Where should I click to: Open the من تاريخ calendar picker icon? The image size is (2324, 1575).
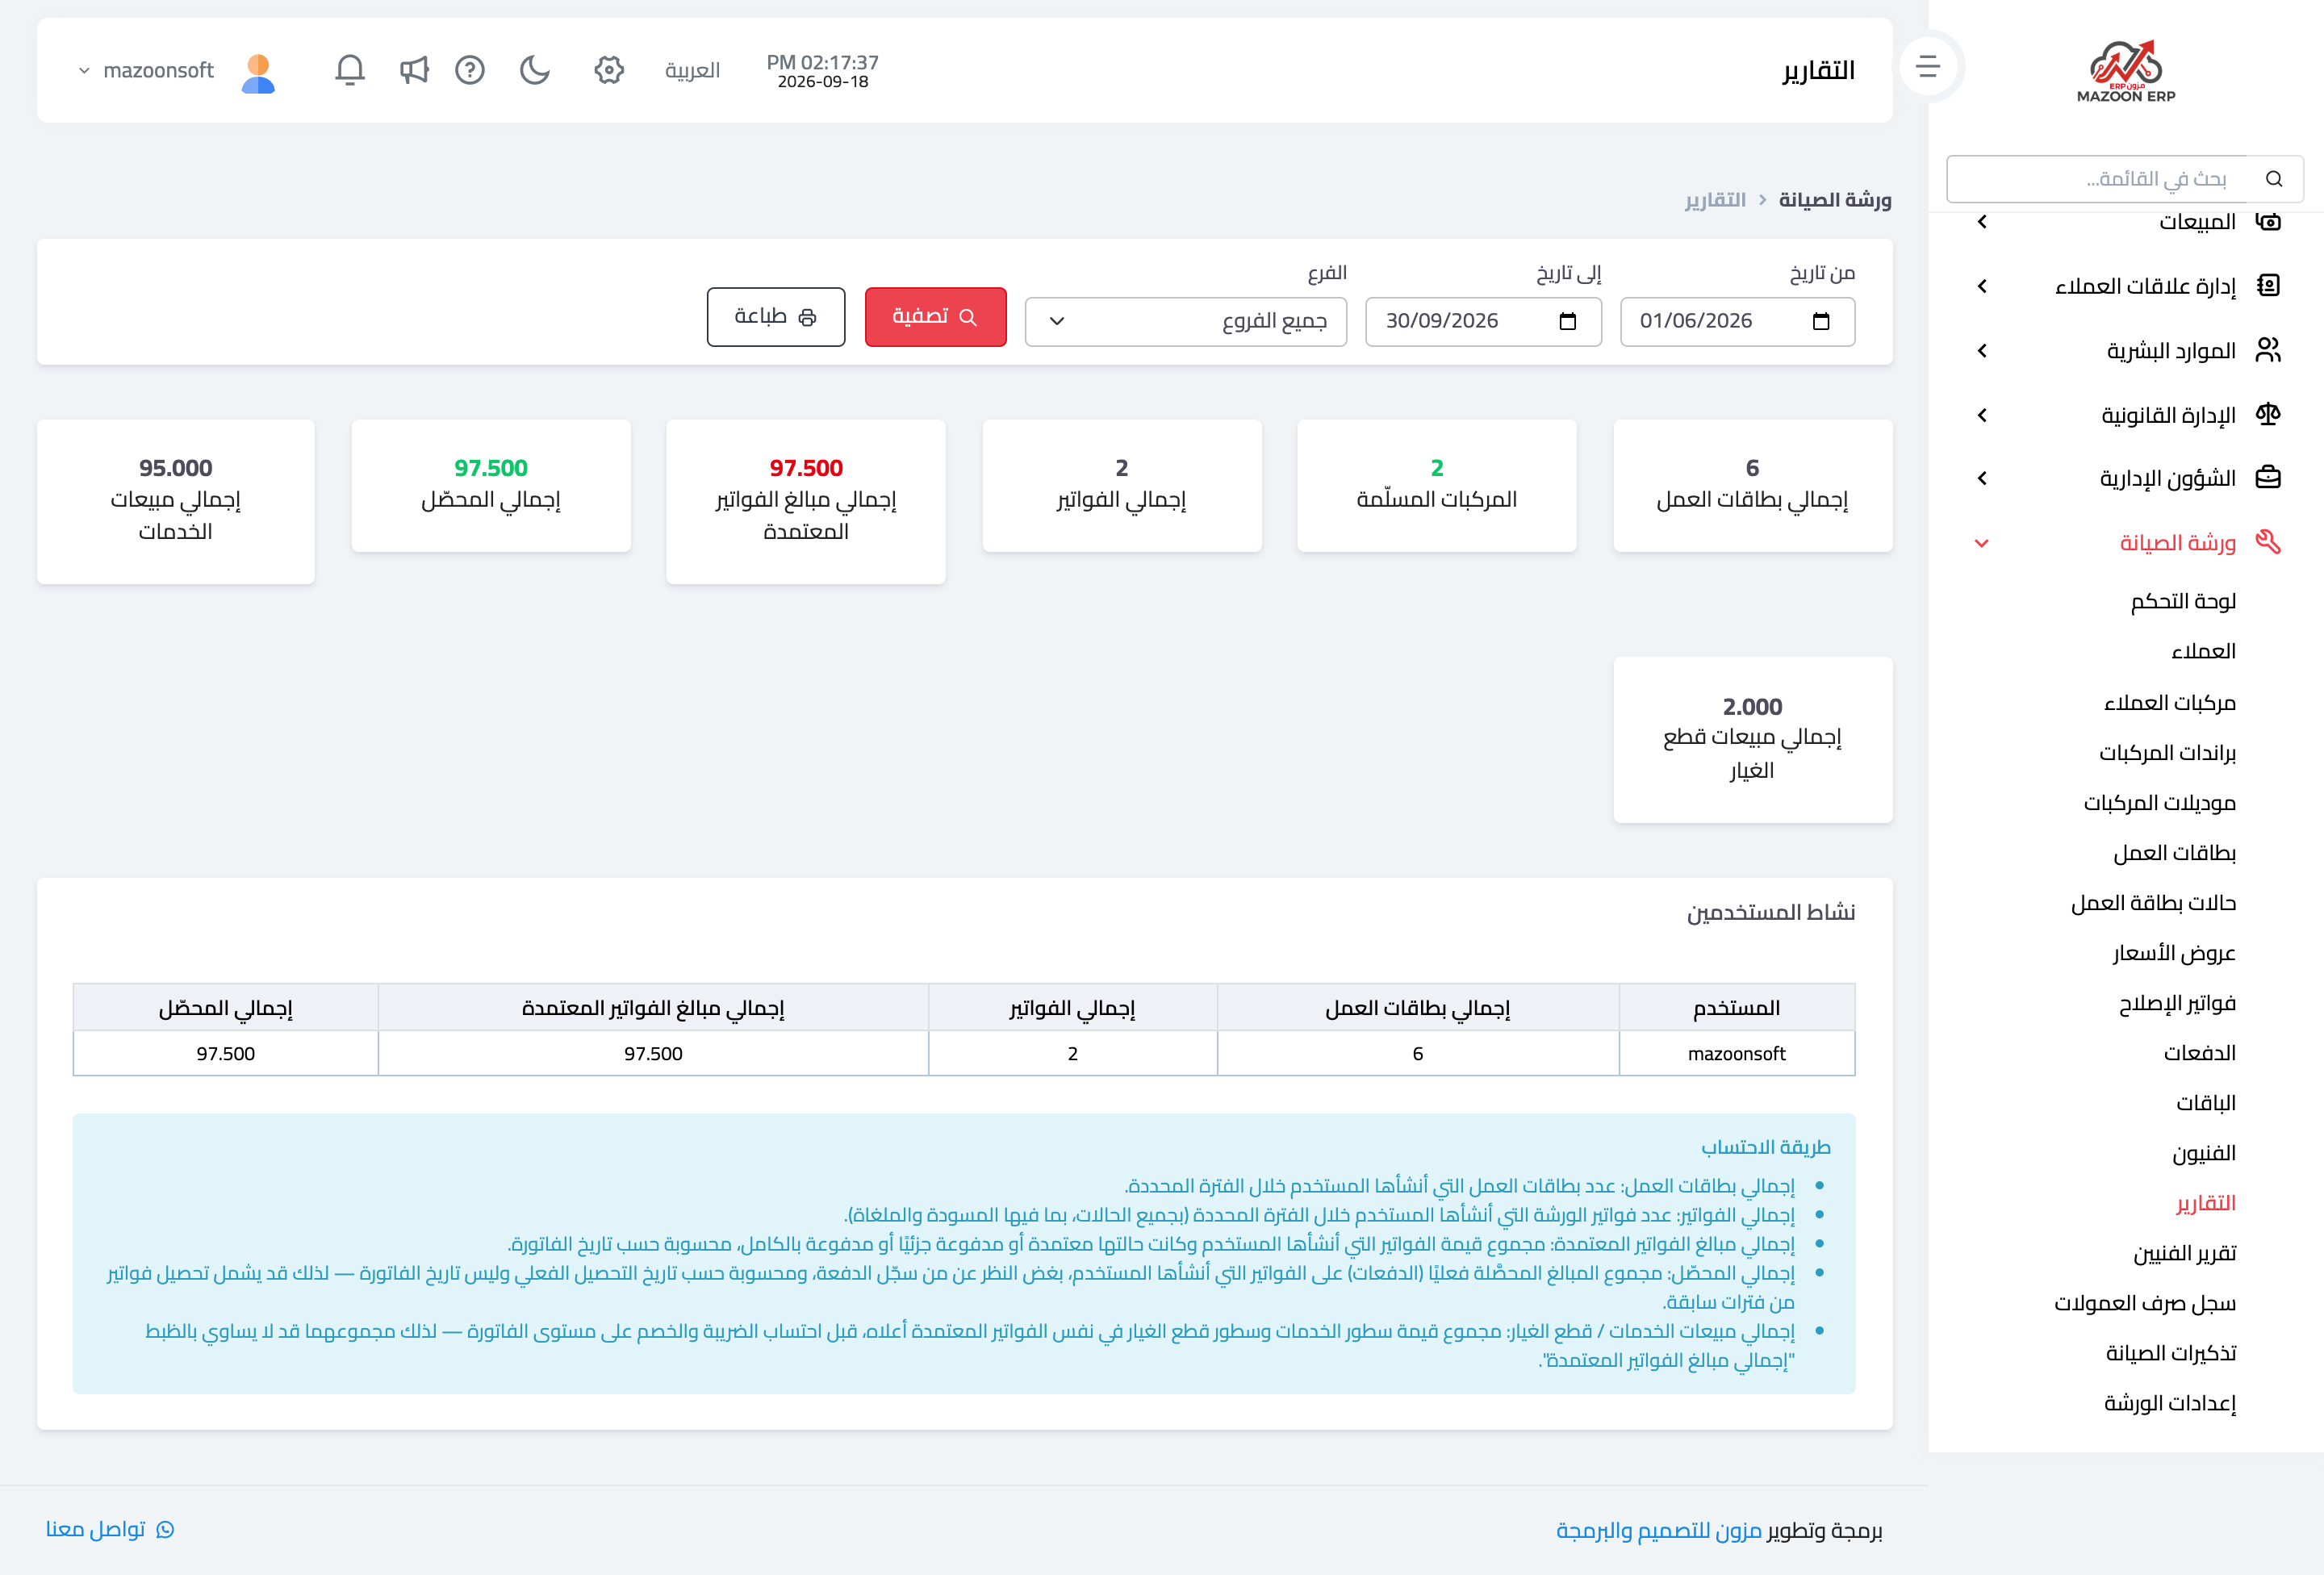coord(1821,321)
